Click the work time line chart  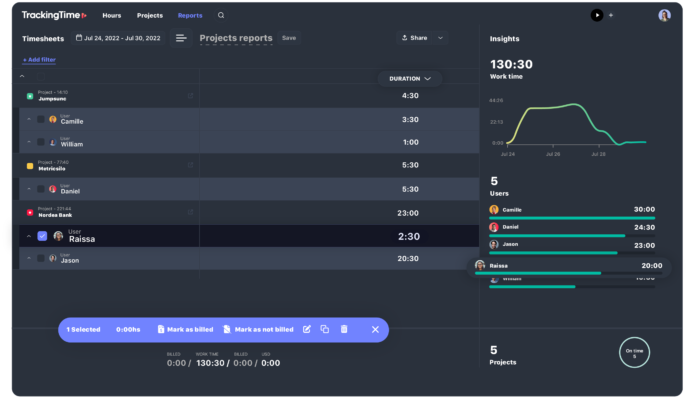coord(576,124)
